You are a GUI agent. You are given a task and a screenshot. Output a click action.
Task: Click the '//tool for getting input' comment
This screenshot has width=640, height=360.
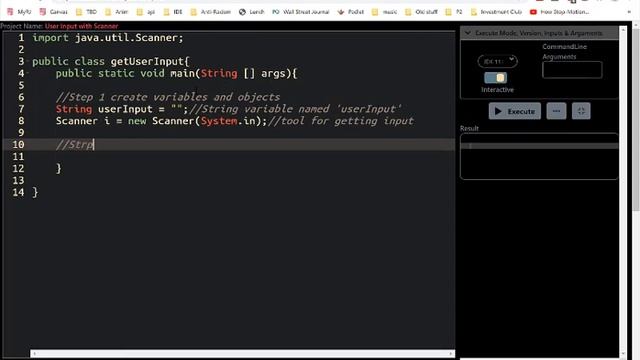coord(340,121)
